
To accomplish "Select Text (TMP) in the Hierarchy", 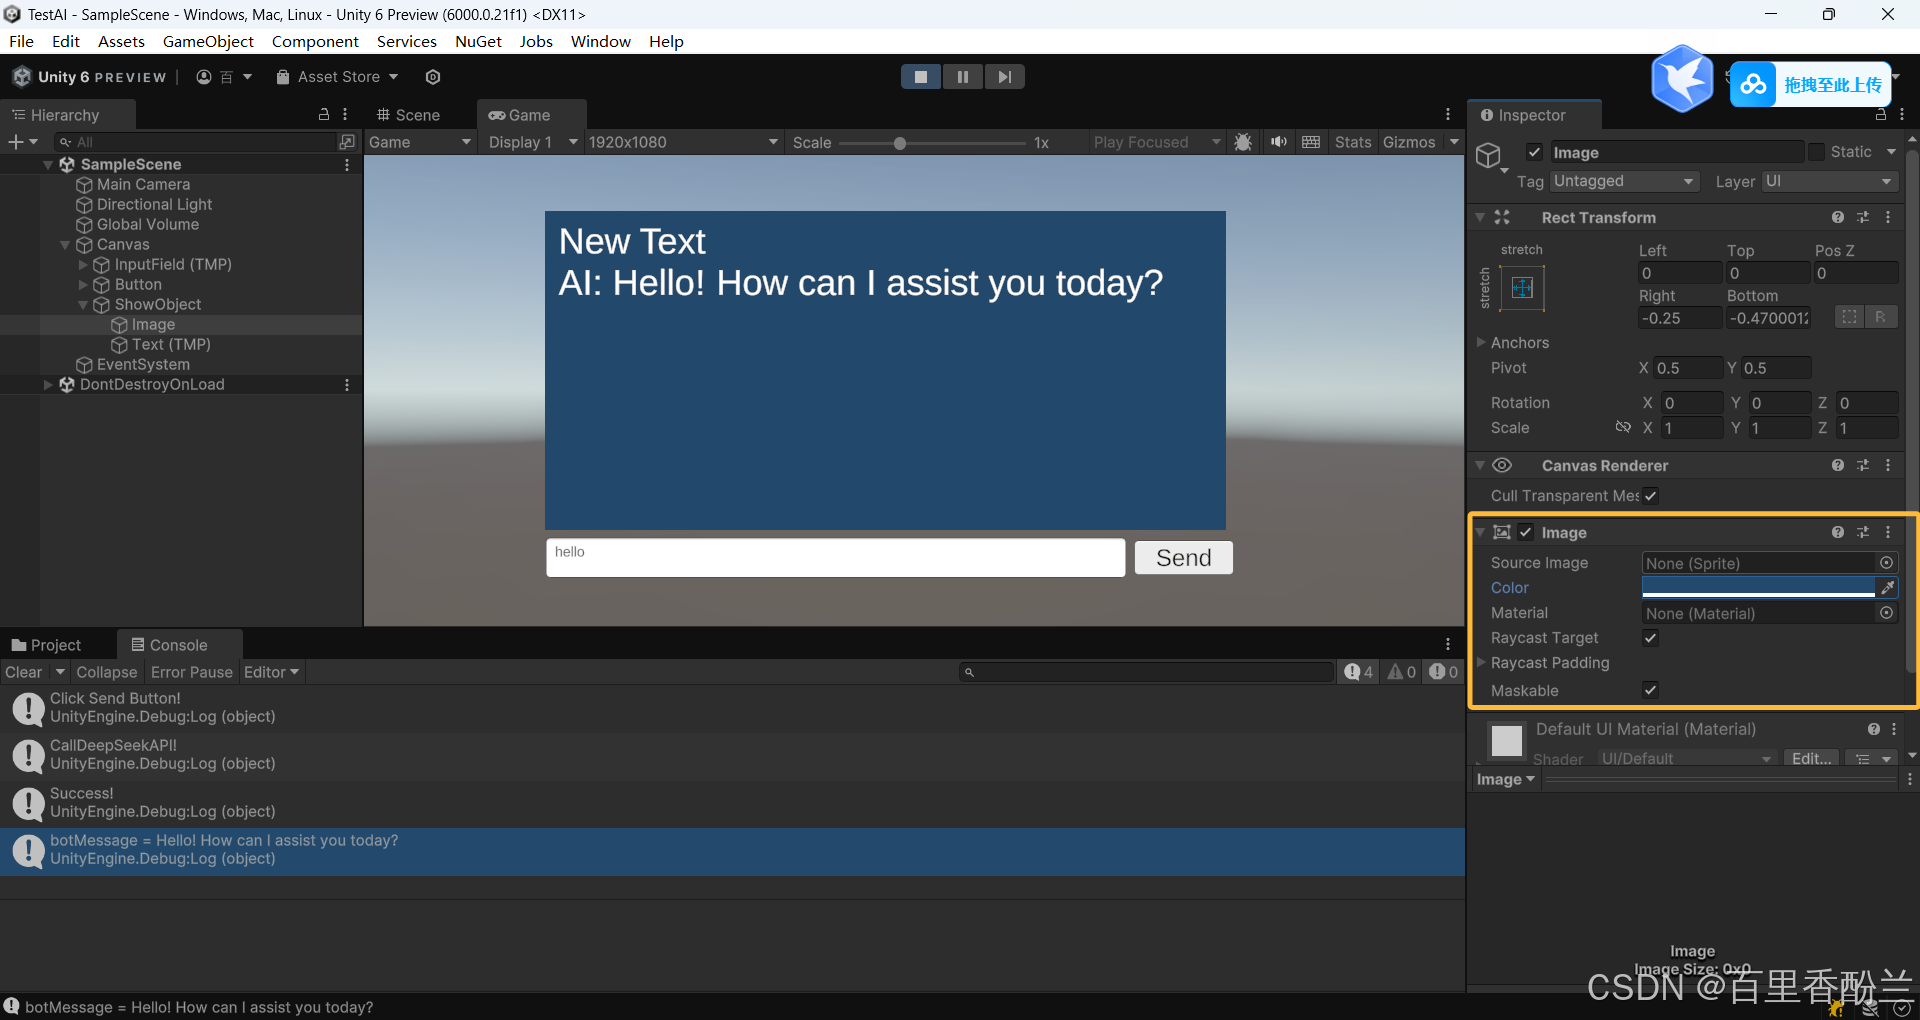I will click(171, 344).
